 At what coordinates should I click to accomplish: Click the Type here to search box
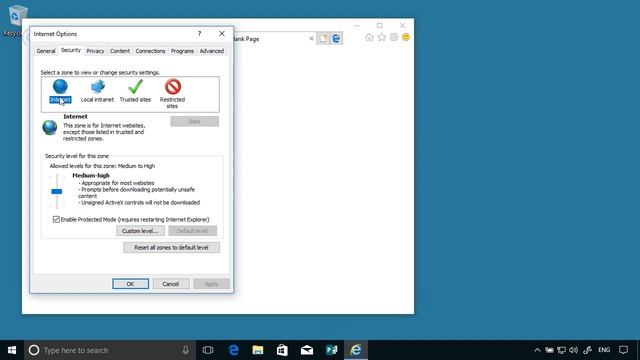[x=110, y=350]
